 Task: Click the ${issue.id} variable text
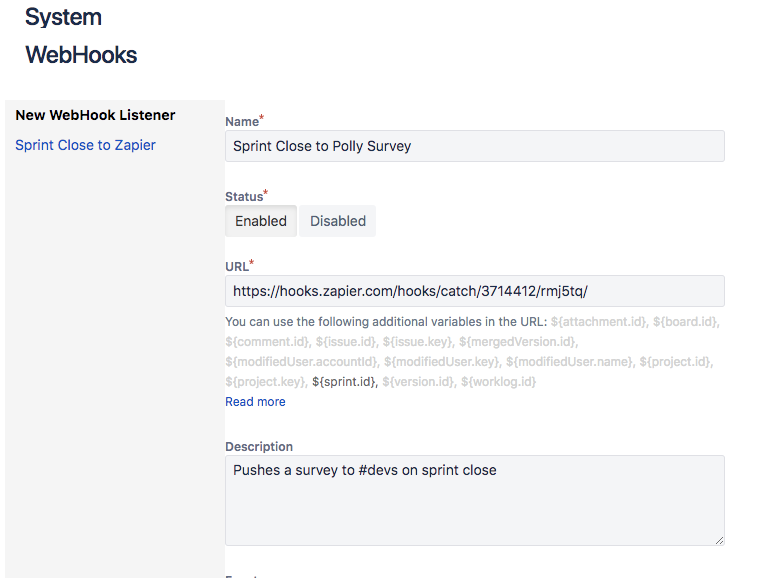click(347, 342)
